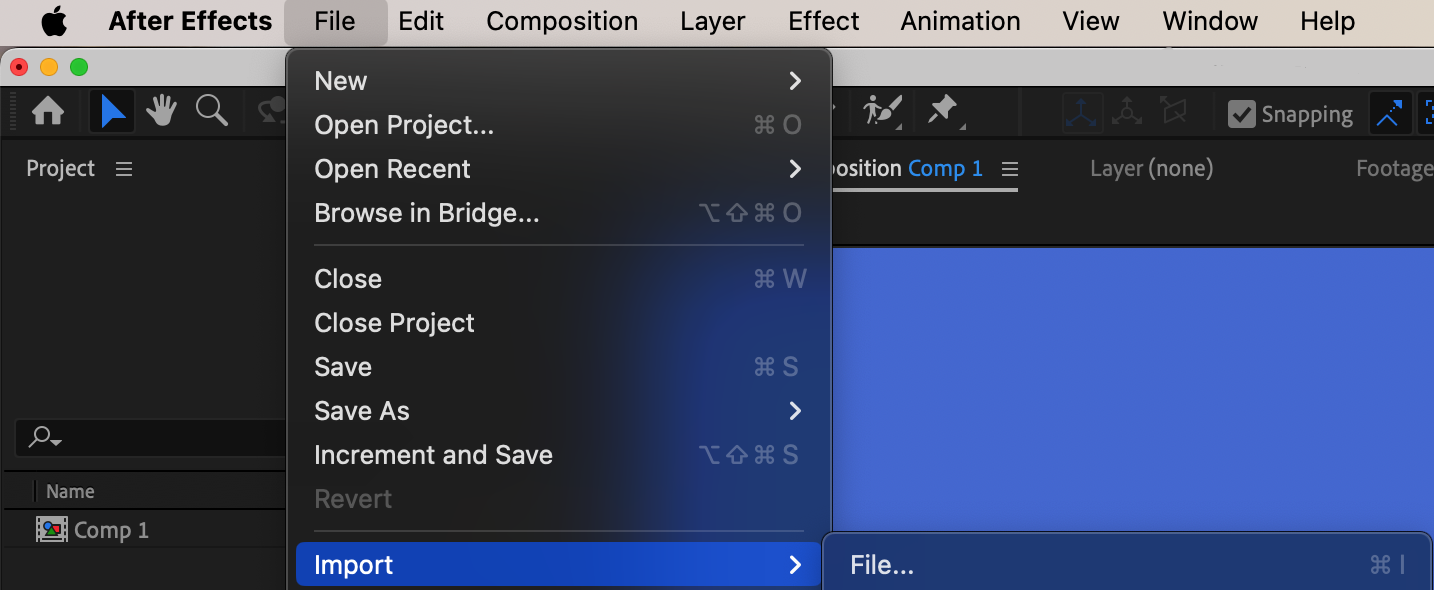
Task: Click the local axis mode icon
Action: (x=1082, y=113)
